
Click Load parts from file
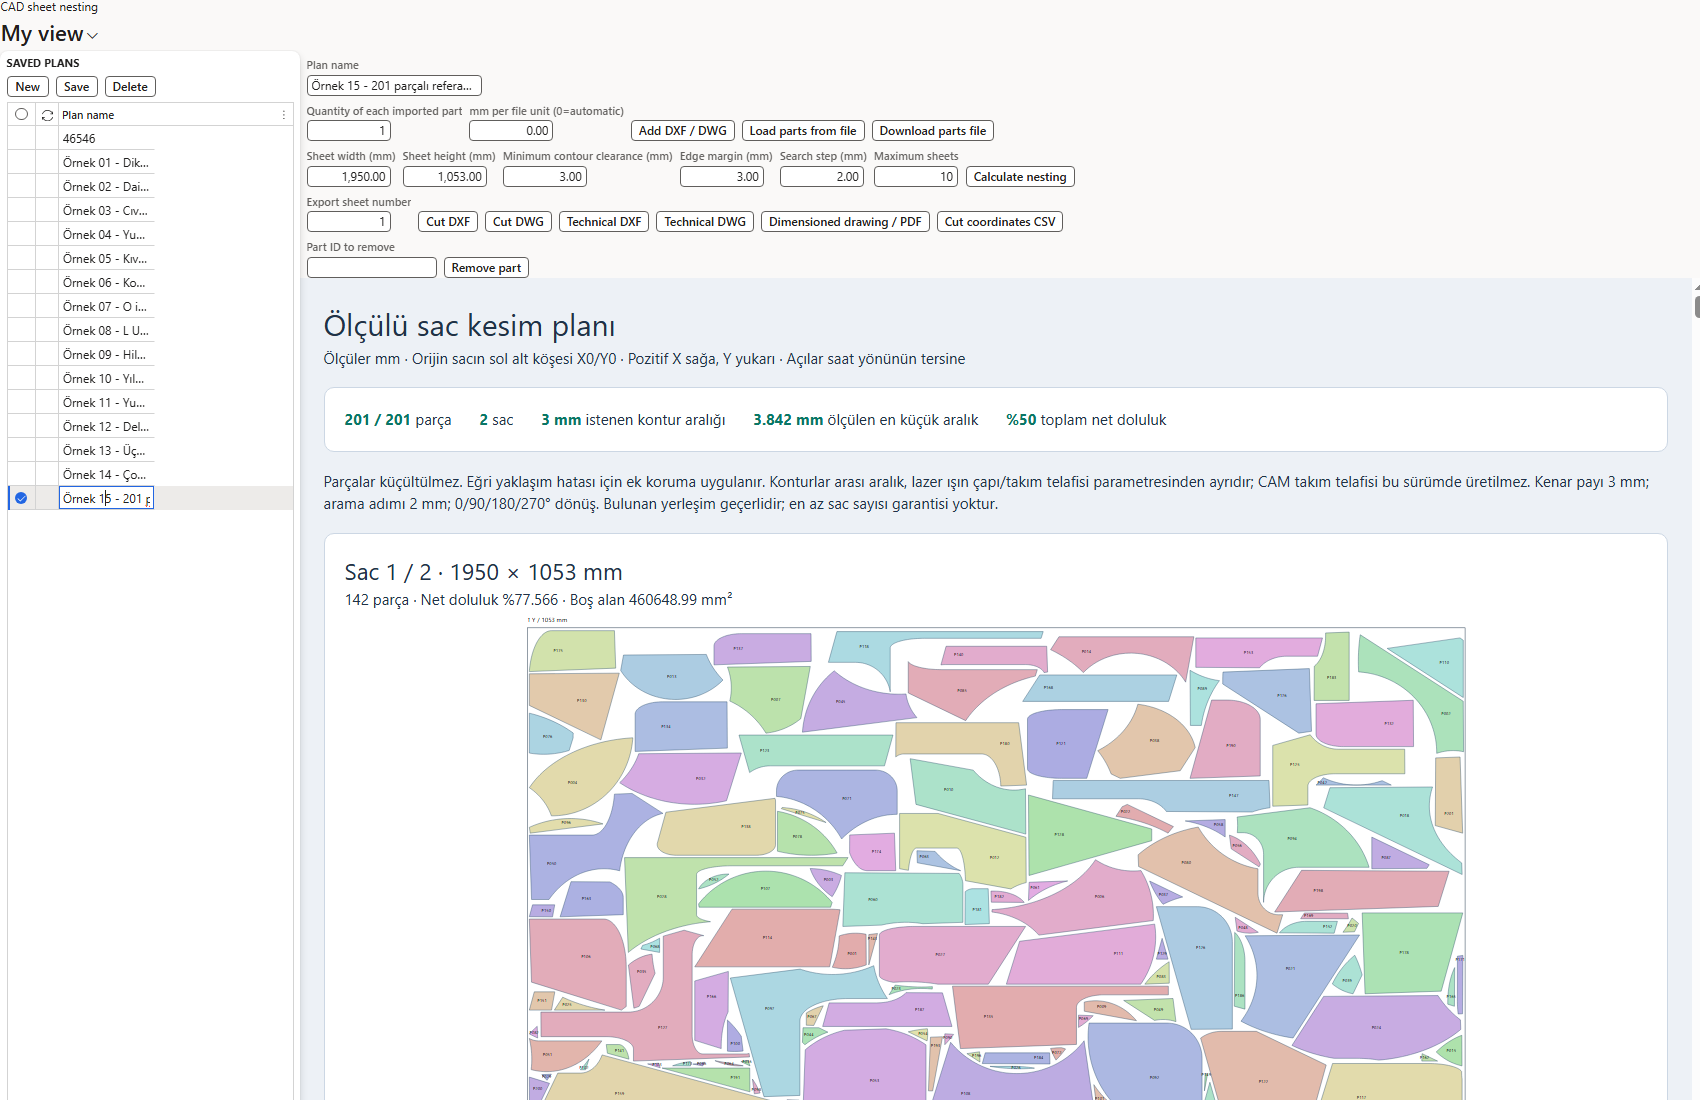pos(803,131)
